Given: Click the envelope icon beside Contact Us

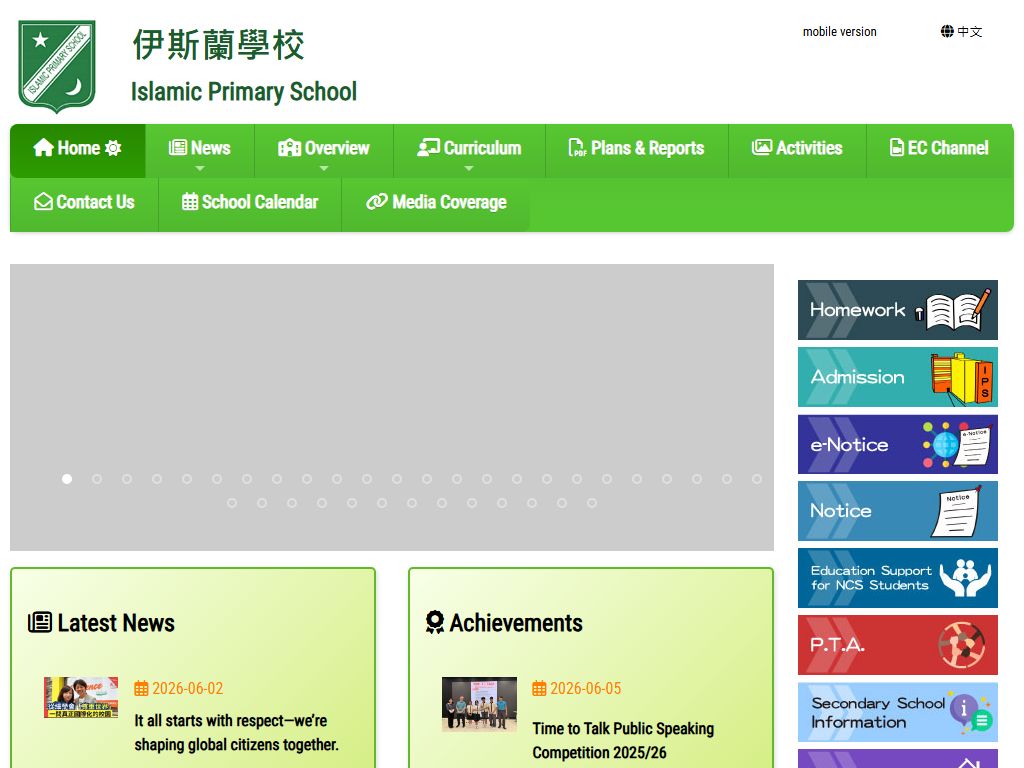Looking at the screenshot, I should click(43, 202).
